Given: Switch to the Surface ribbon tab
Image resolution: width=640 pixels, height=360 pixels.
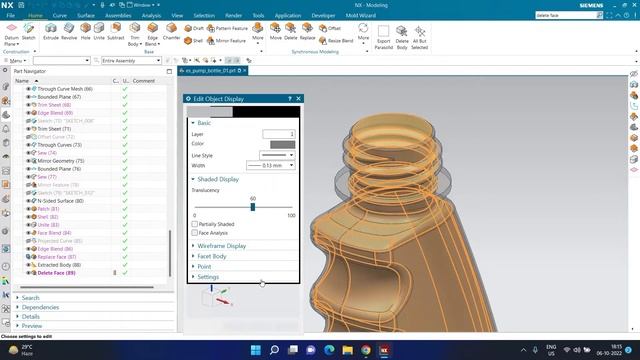Looking at the screenshot, I should [x=86, y=16].
